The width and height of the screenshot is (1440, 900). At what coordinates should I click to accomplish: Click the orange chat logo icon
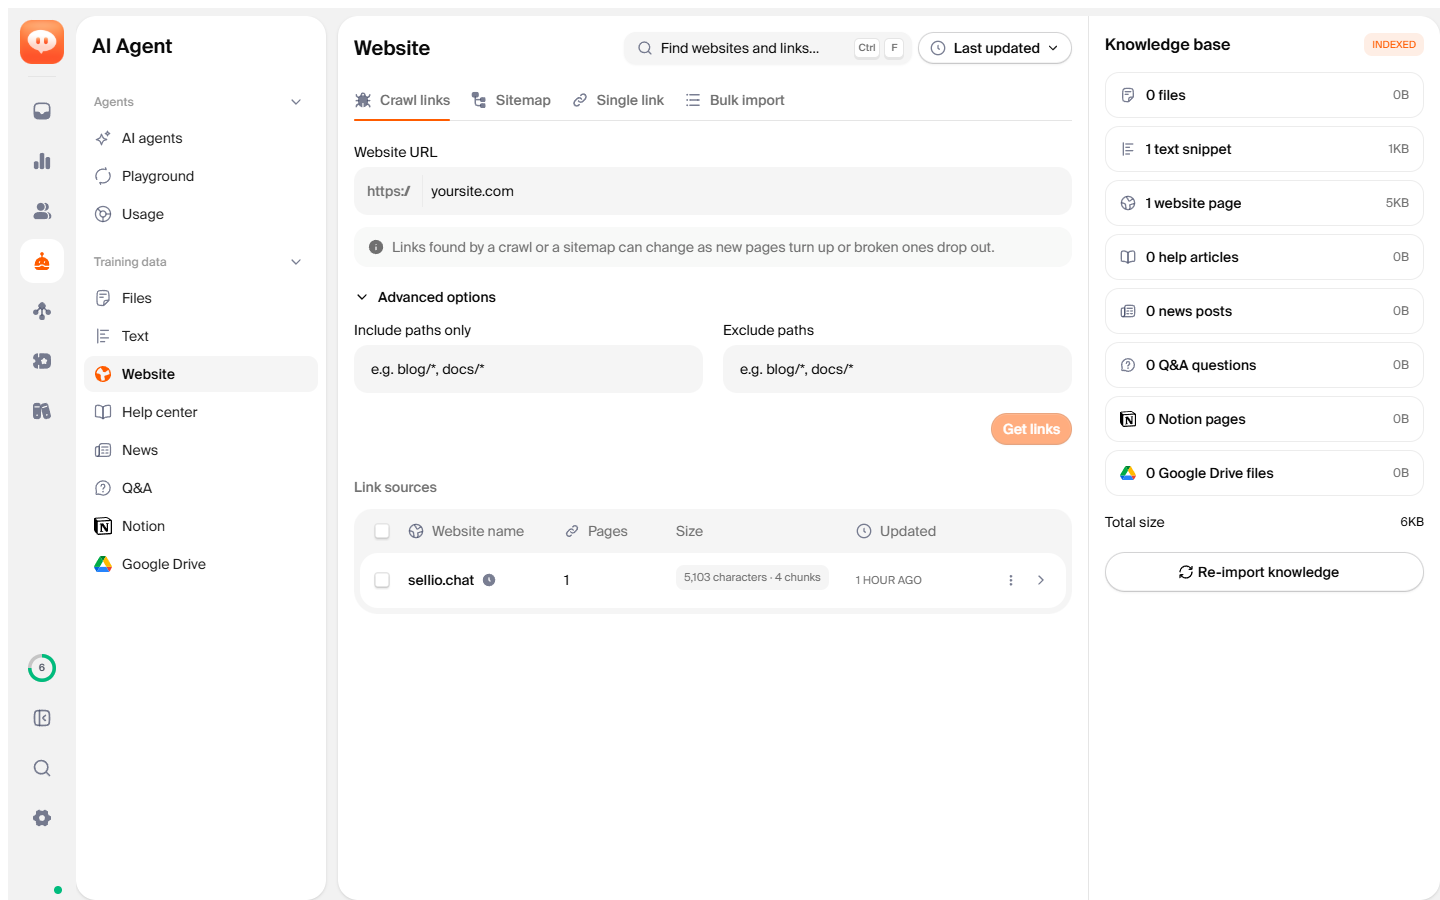[42, 42]
